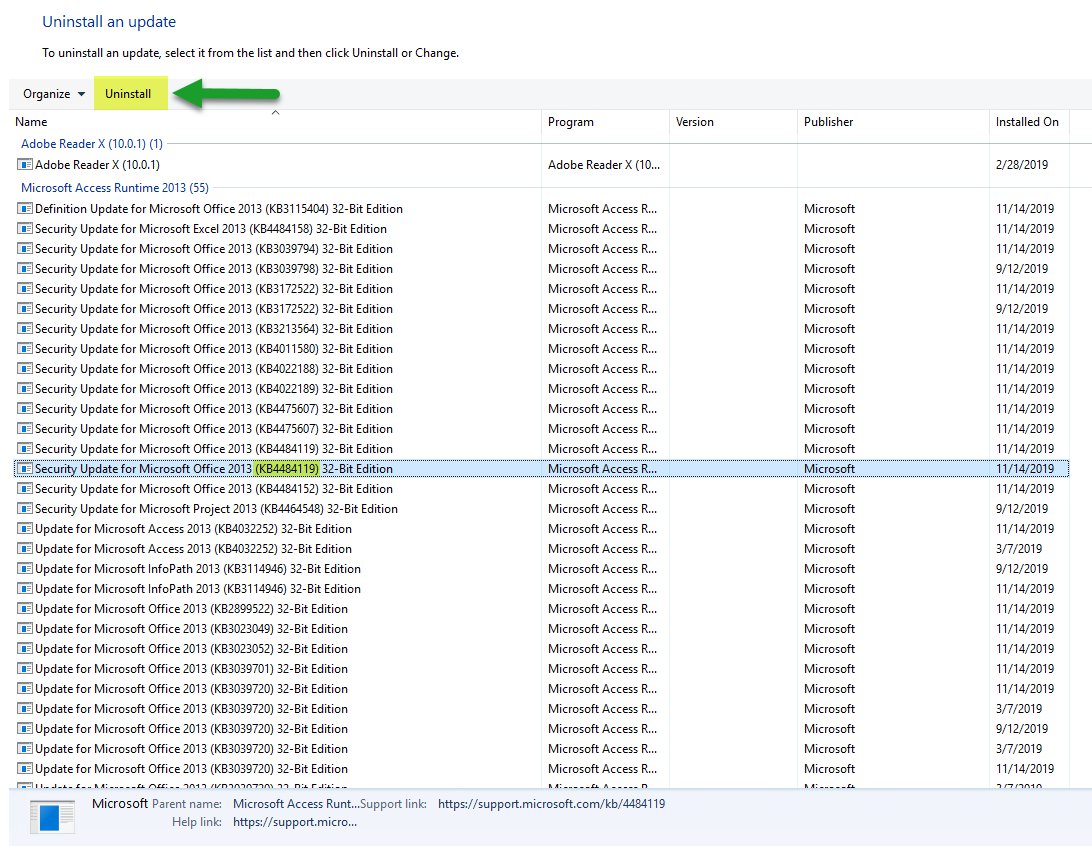Click 'Microsoft Access R...' in the KB4011580 row
The image size is (1092, 846).
tap(602, 349)
